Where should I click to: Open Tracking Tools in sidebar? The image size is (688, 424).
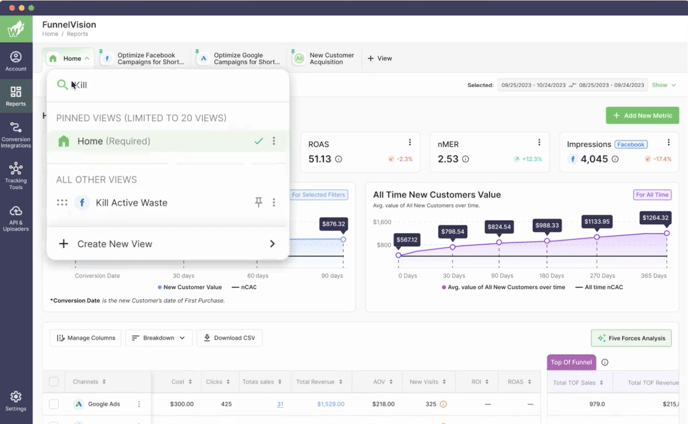pos(16,176)
